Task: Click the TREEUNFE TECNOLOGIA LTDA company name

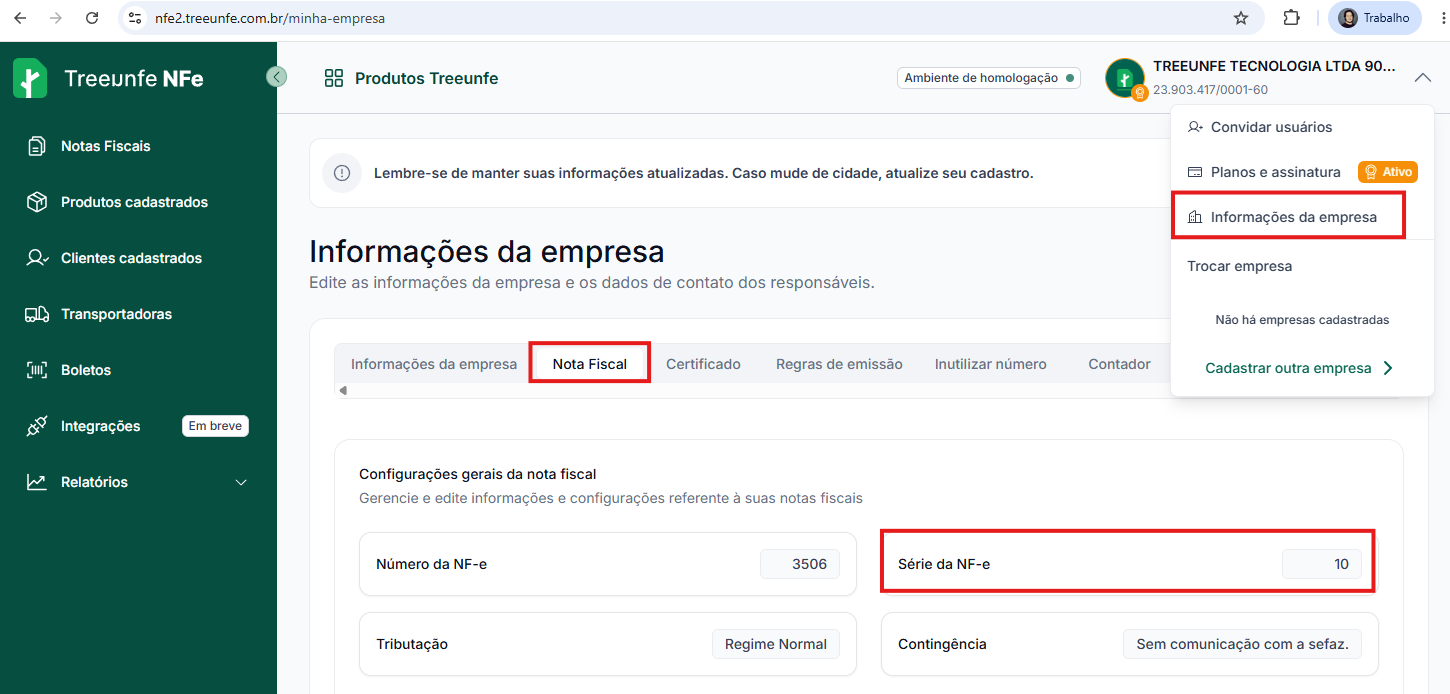Action: click(1274, 66)
